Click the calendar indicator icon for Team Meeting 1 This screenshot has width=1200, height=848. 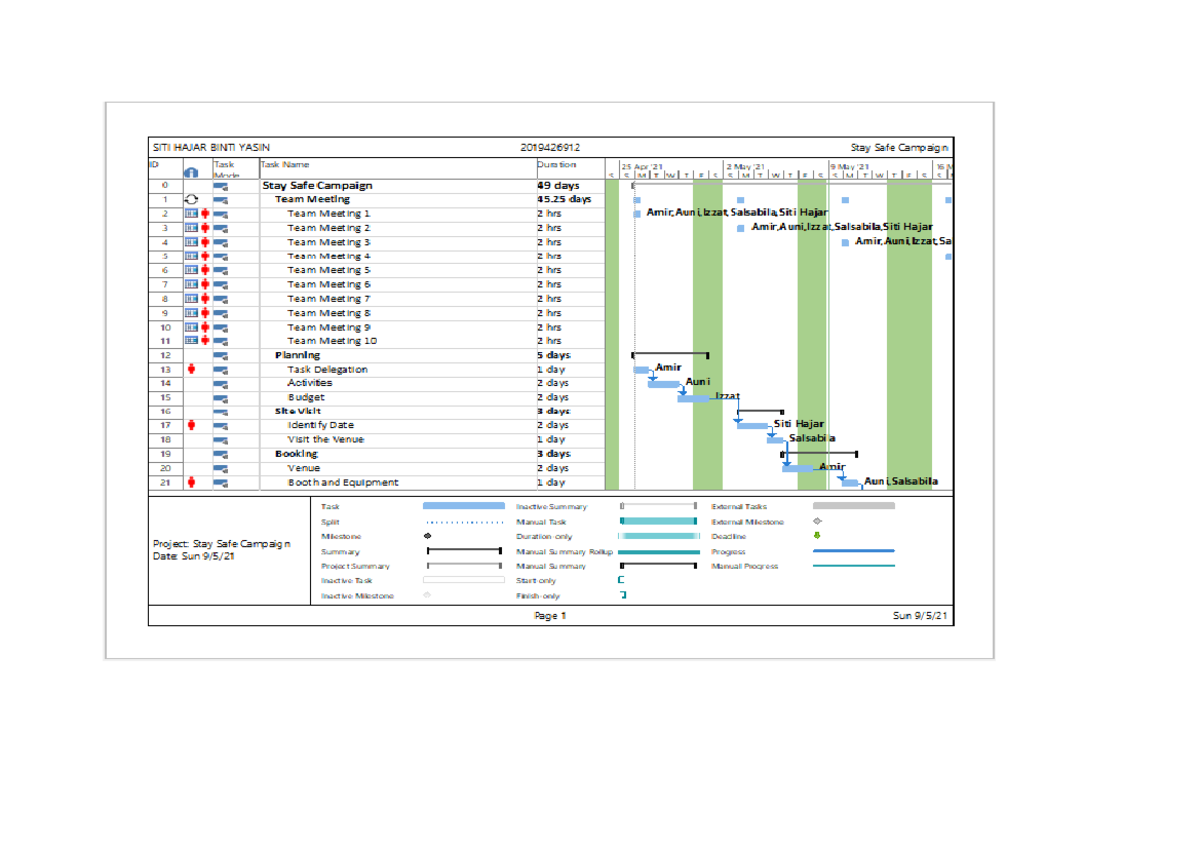coord(191,214)
